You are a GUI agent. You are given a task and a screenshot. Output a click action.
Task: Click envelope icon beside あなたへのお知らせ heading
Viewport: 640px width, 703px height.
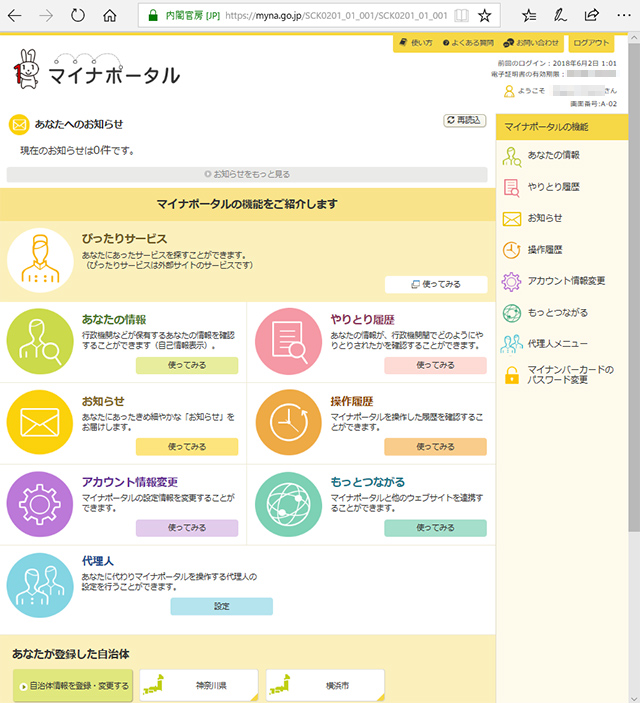(19, 125)
